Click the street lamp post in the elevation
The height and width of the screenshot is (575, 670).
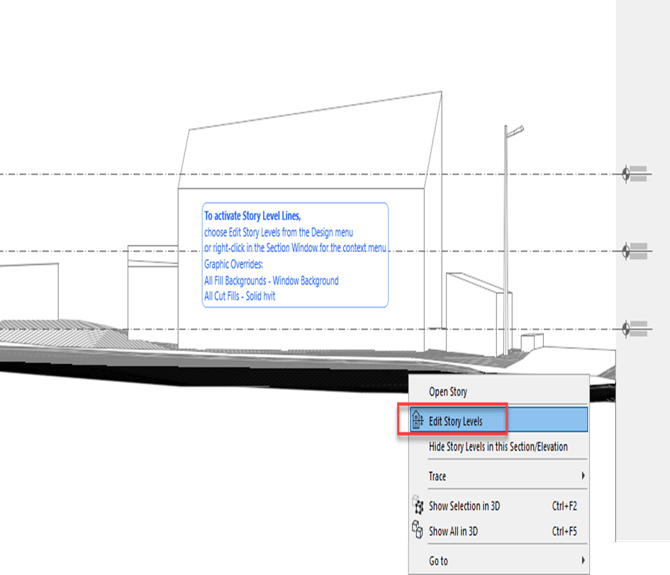tap(508, 240)
